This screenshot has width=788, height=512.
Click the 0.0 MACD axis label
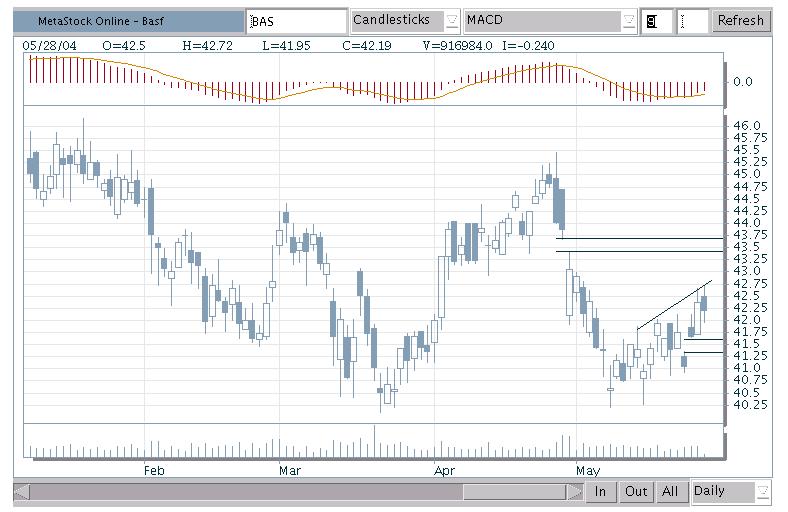click(743, 81)
